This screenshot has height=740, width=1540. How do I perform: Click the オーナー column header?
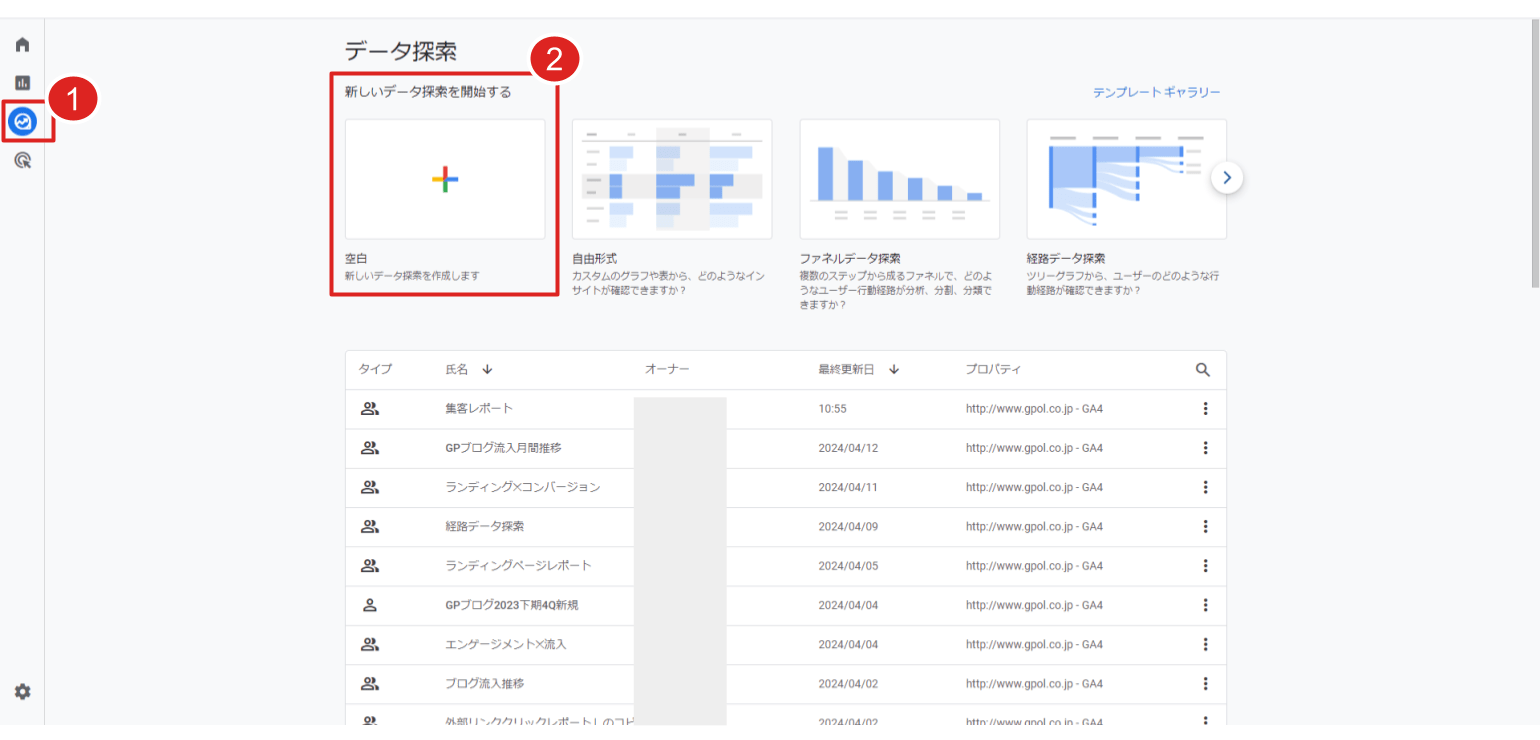pos(667,370)
